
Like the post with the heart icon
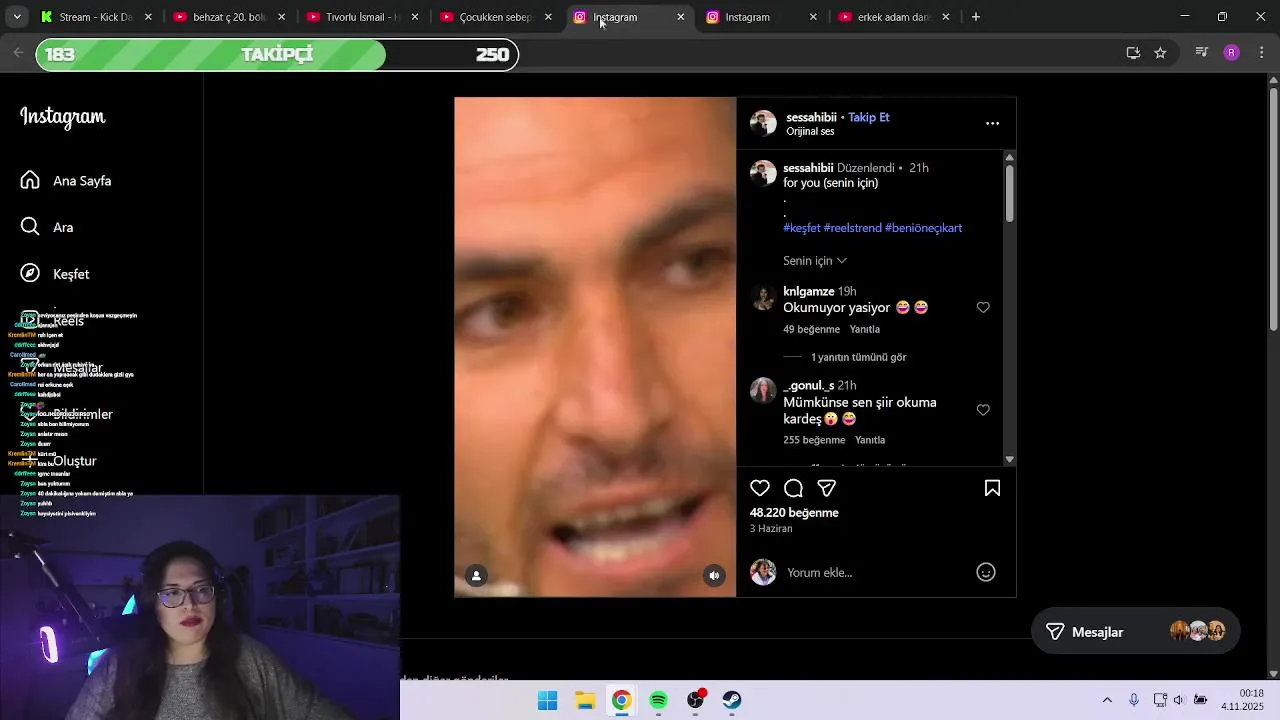(x=760, y=488)
